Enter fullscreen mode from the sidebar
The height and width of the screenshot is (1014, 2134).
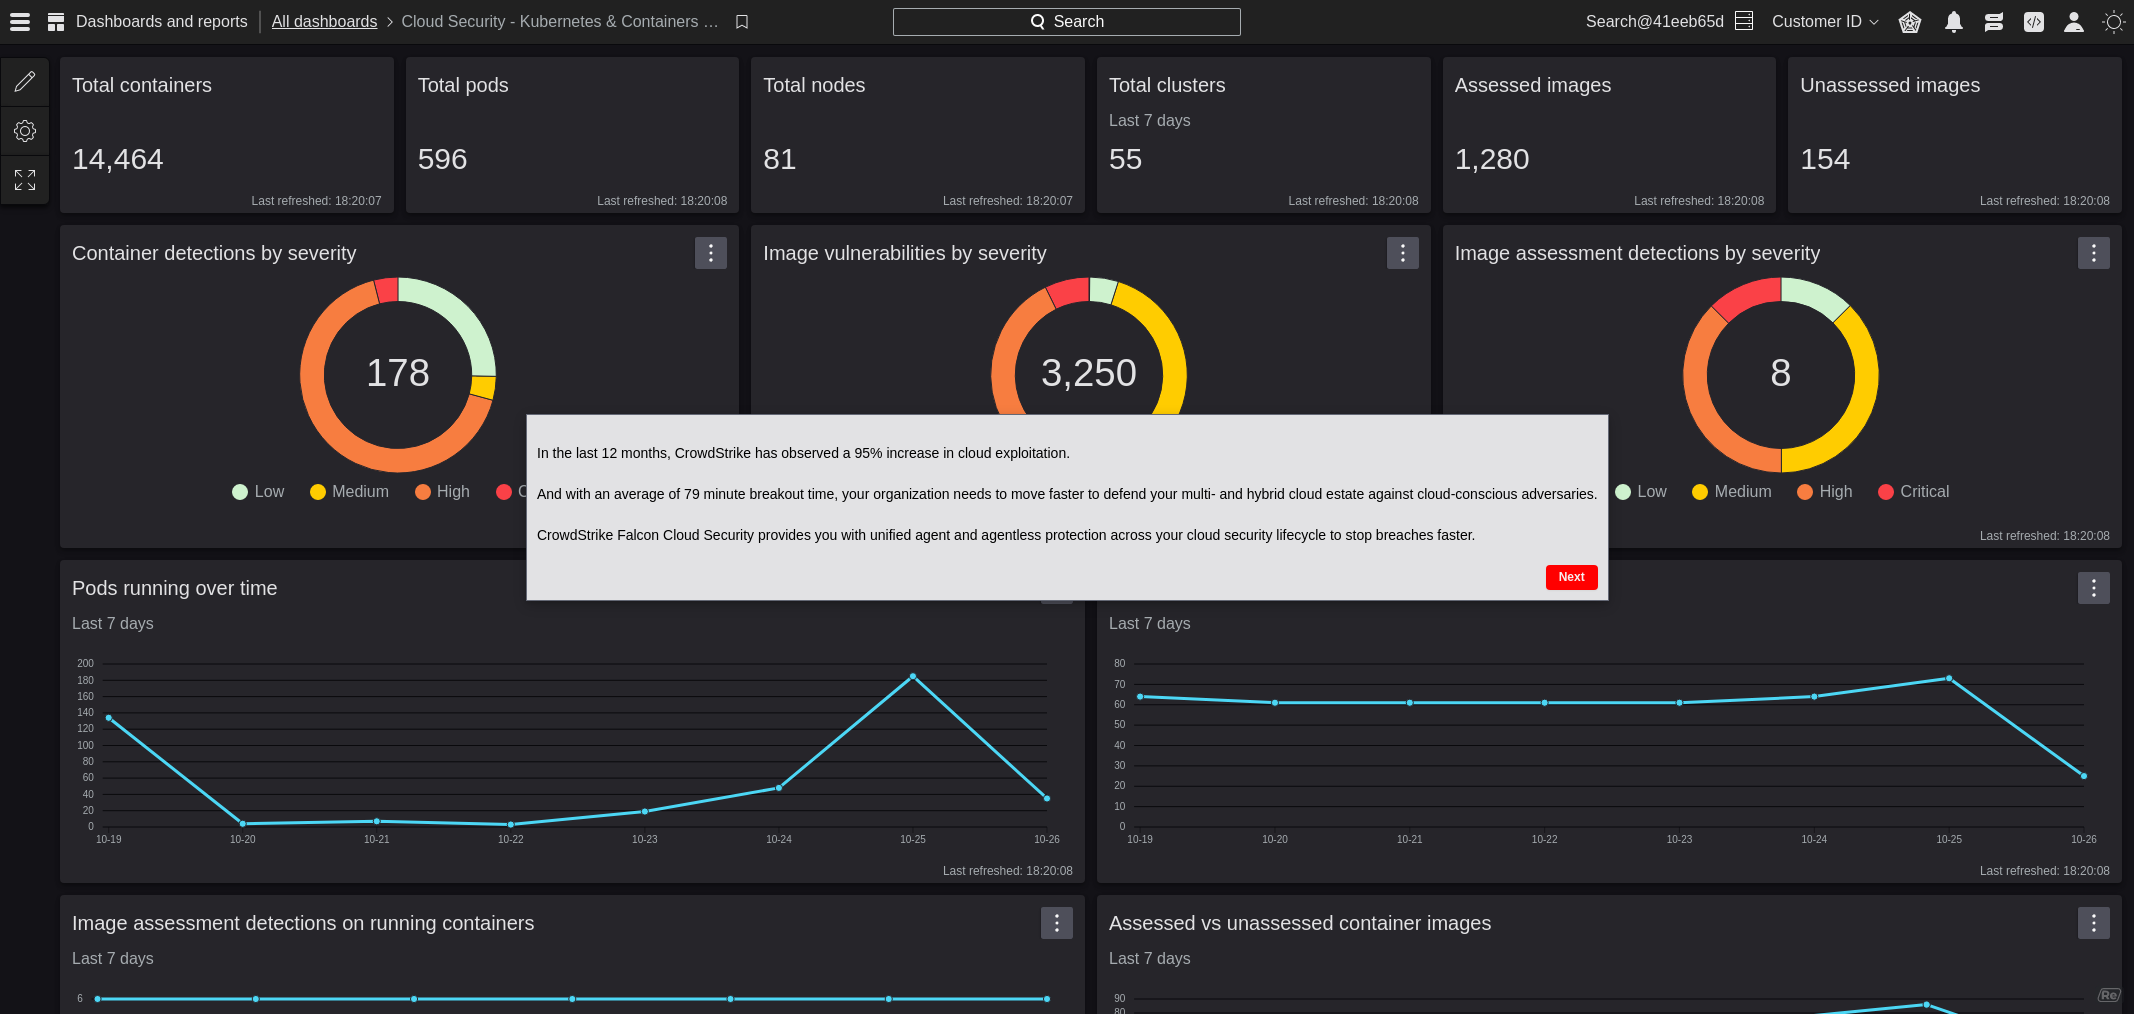(24, 180)
